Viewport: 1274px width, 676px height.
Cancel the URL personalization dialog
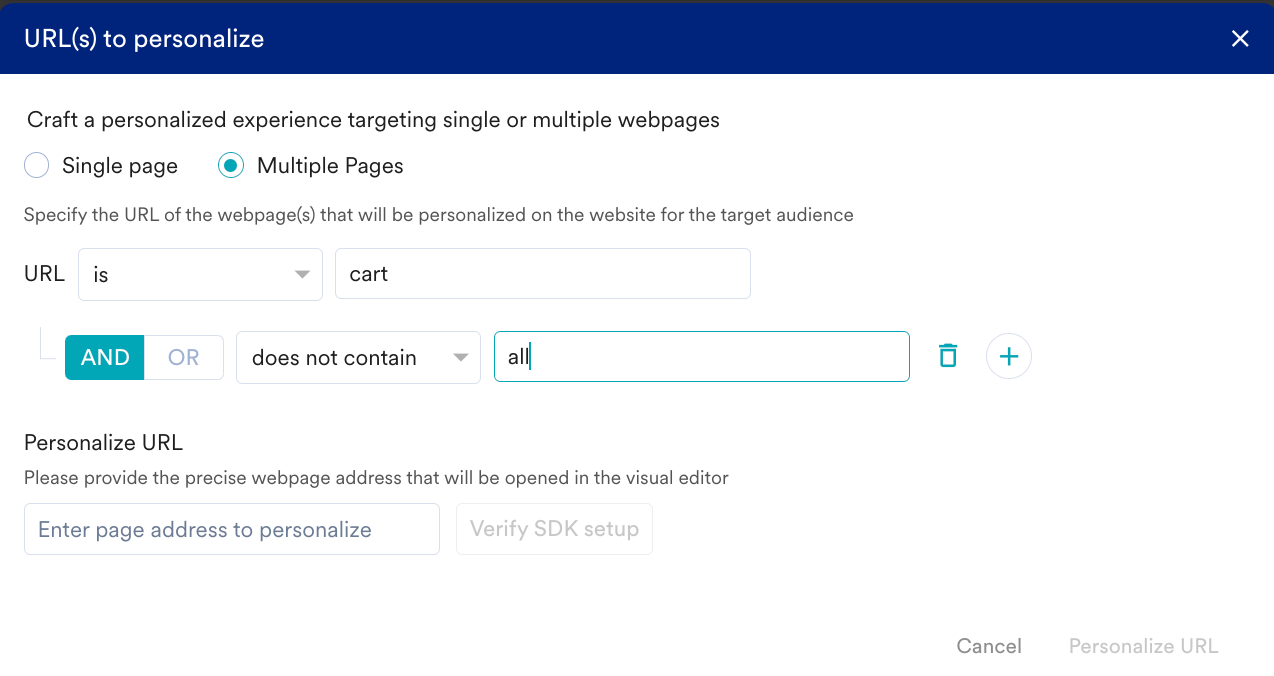[989, 646]
